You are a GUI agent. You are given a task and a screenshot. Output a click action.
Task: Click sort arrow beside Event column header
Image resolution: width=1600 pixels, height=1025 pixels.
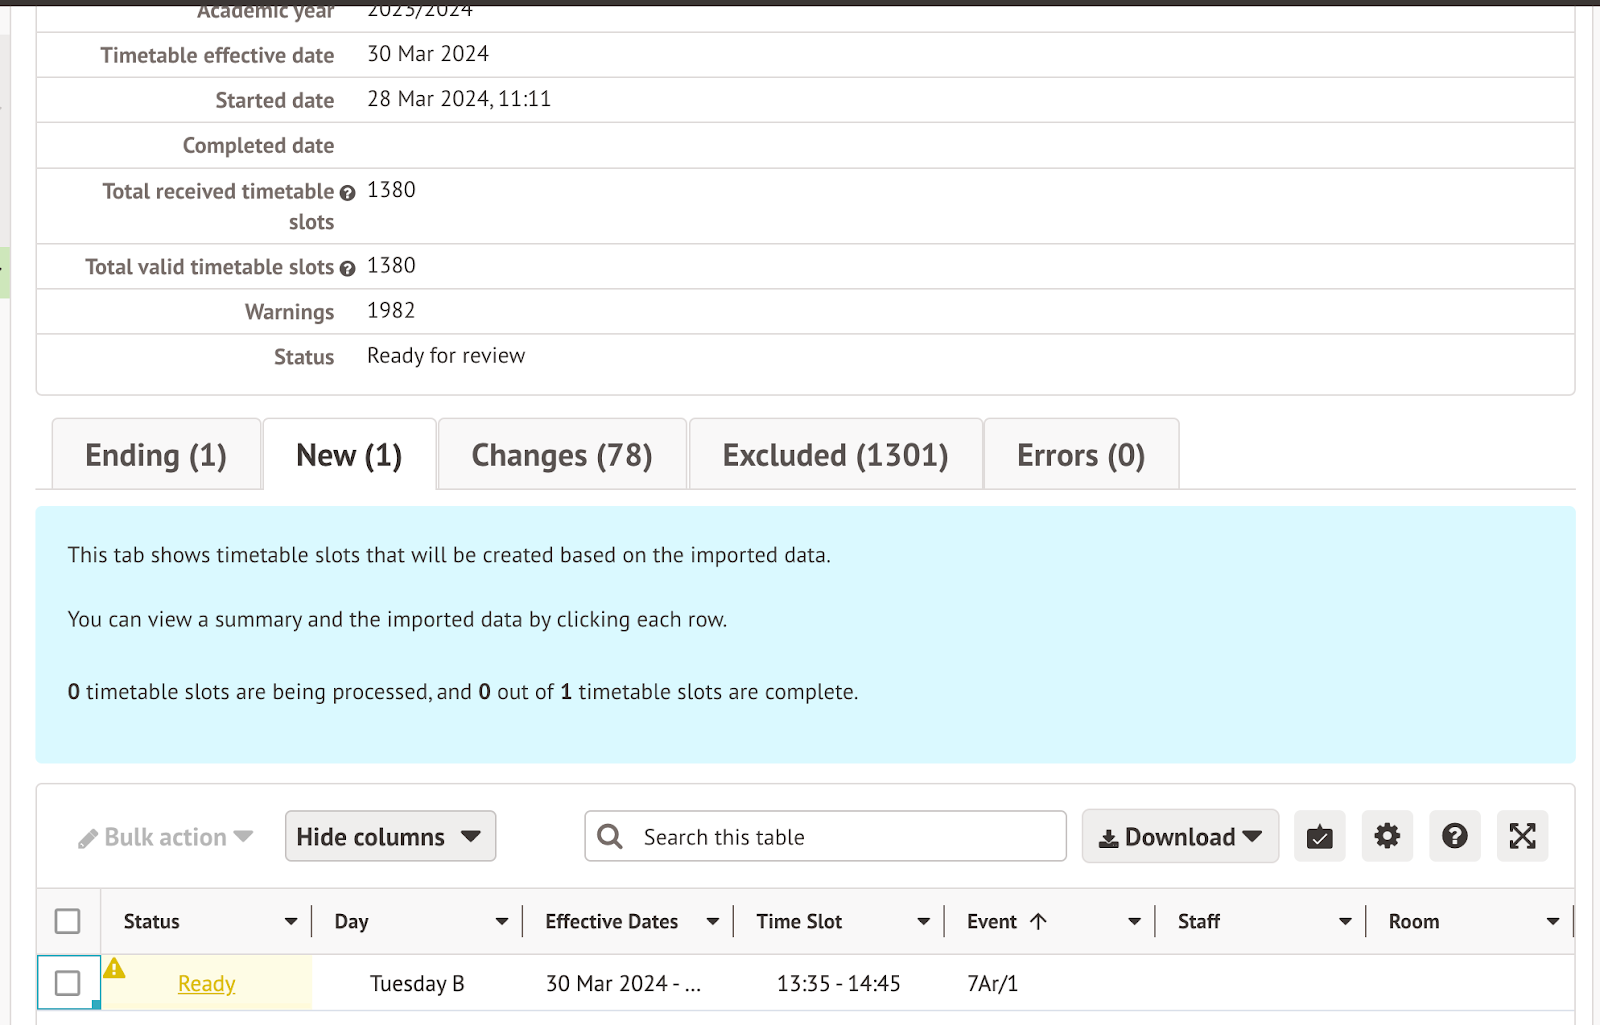pos(1039,921)
